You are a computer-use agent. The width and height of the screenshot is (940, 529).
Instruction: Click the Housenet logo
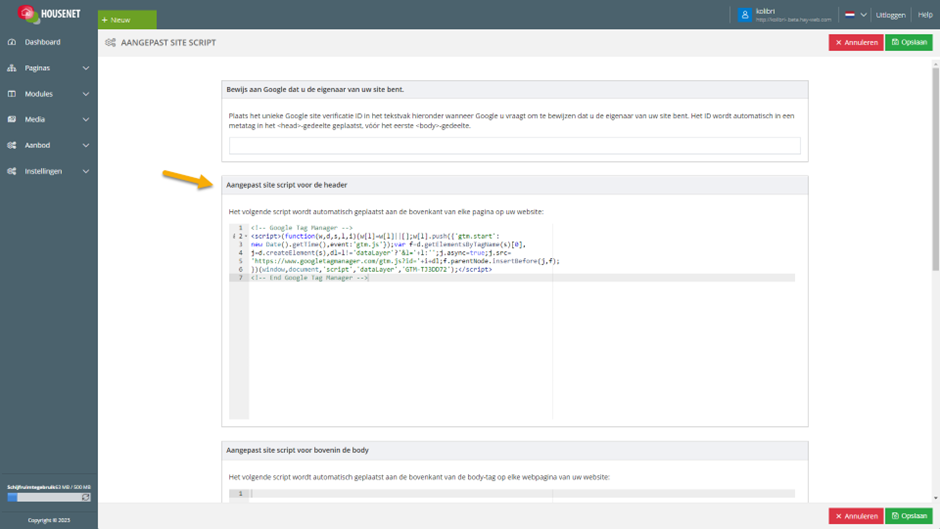tap(49, 14)
